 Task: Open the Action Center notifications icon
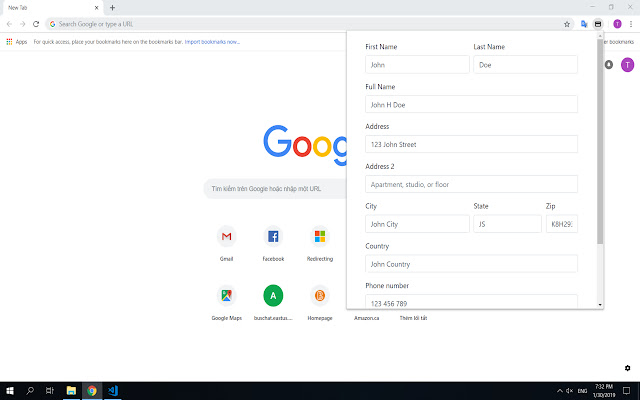tap(627, 391)
